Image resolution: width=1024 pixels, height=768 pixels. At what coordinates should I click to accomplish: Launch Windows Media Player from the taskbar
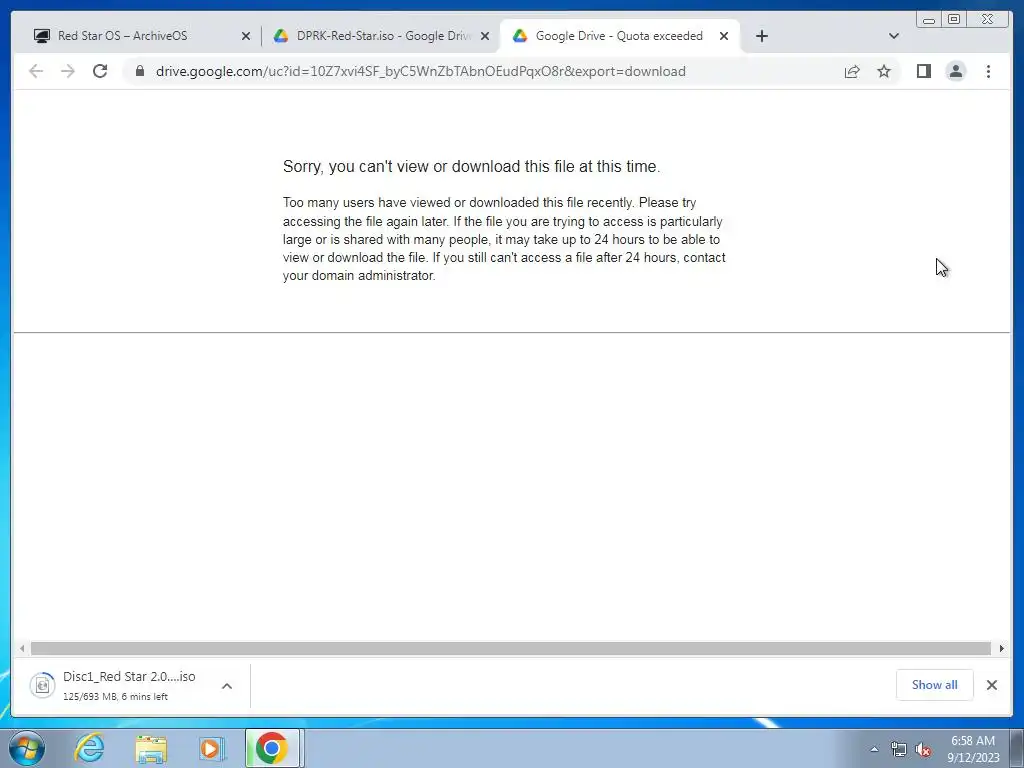pyautogui.click(x=212, y=748)
